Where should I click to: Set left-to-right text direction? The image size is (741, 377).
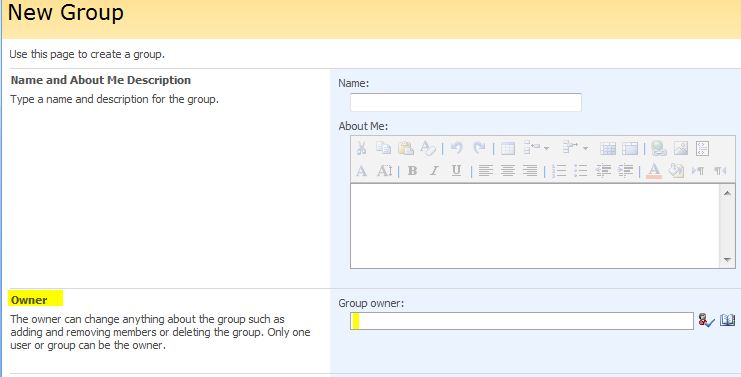698,171
